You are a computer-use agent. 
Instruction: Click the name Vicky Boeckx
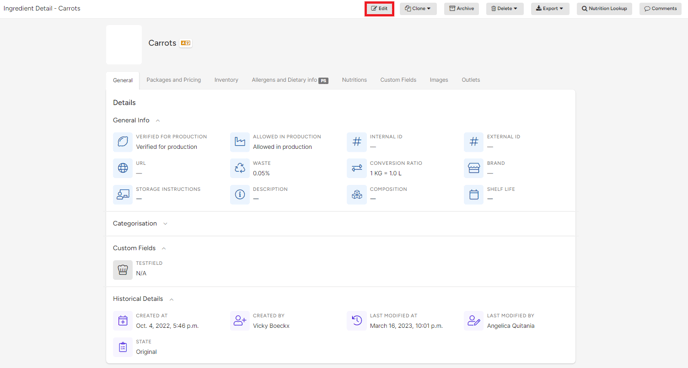click(271, 326)
